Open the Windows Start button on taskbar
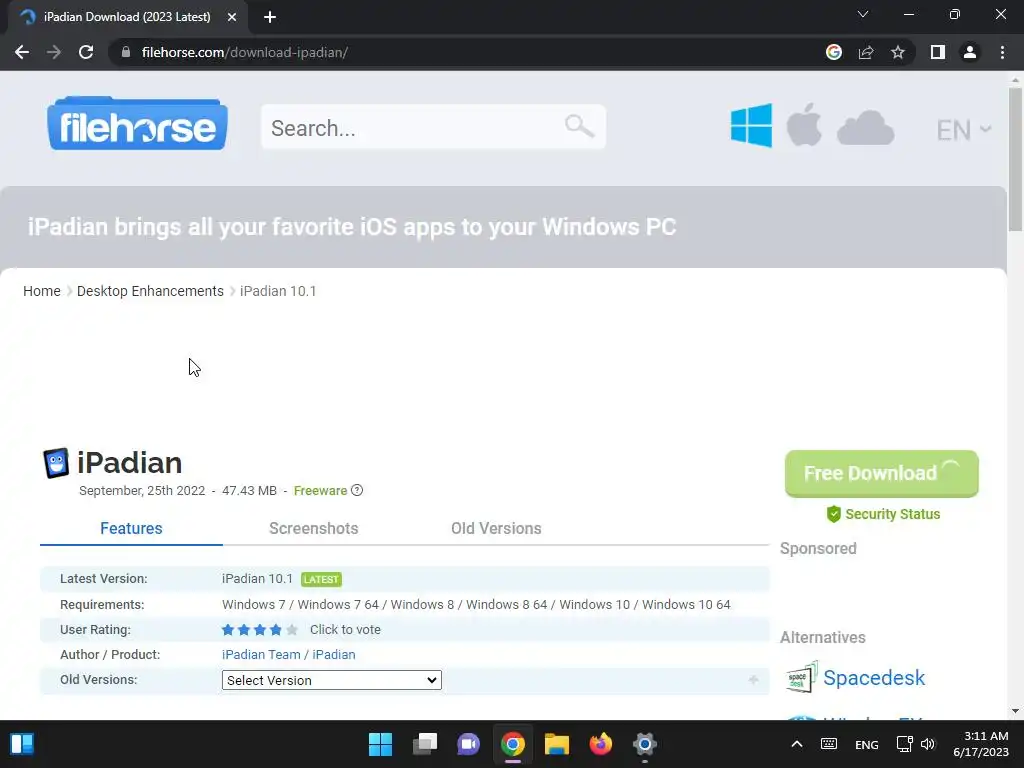 click(380, 744)
